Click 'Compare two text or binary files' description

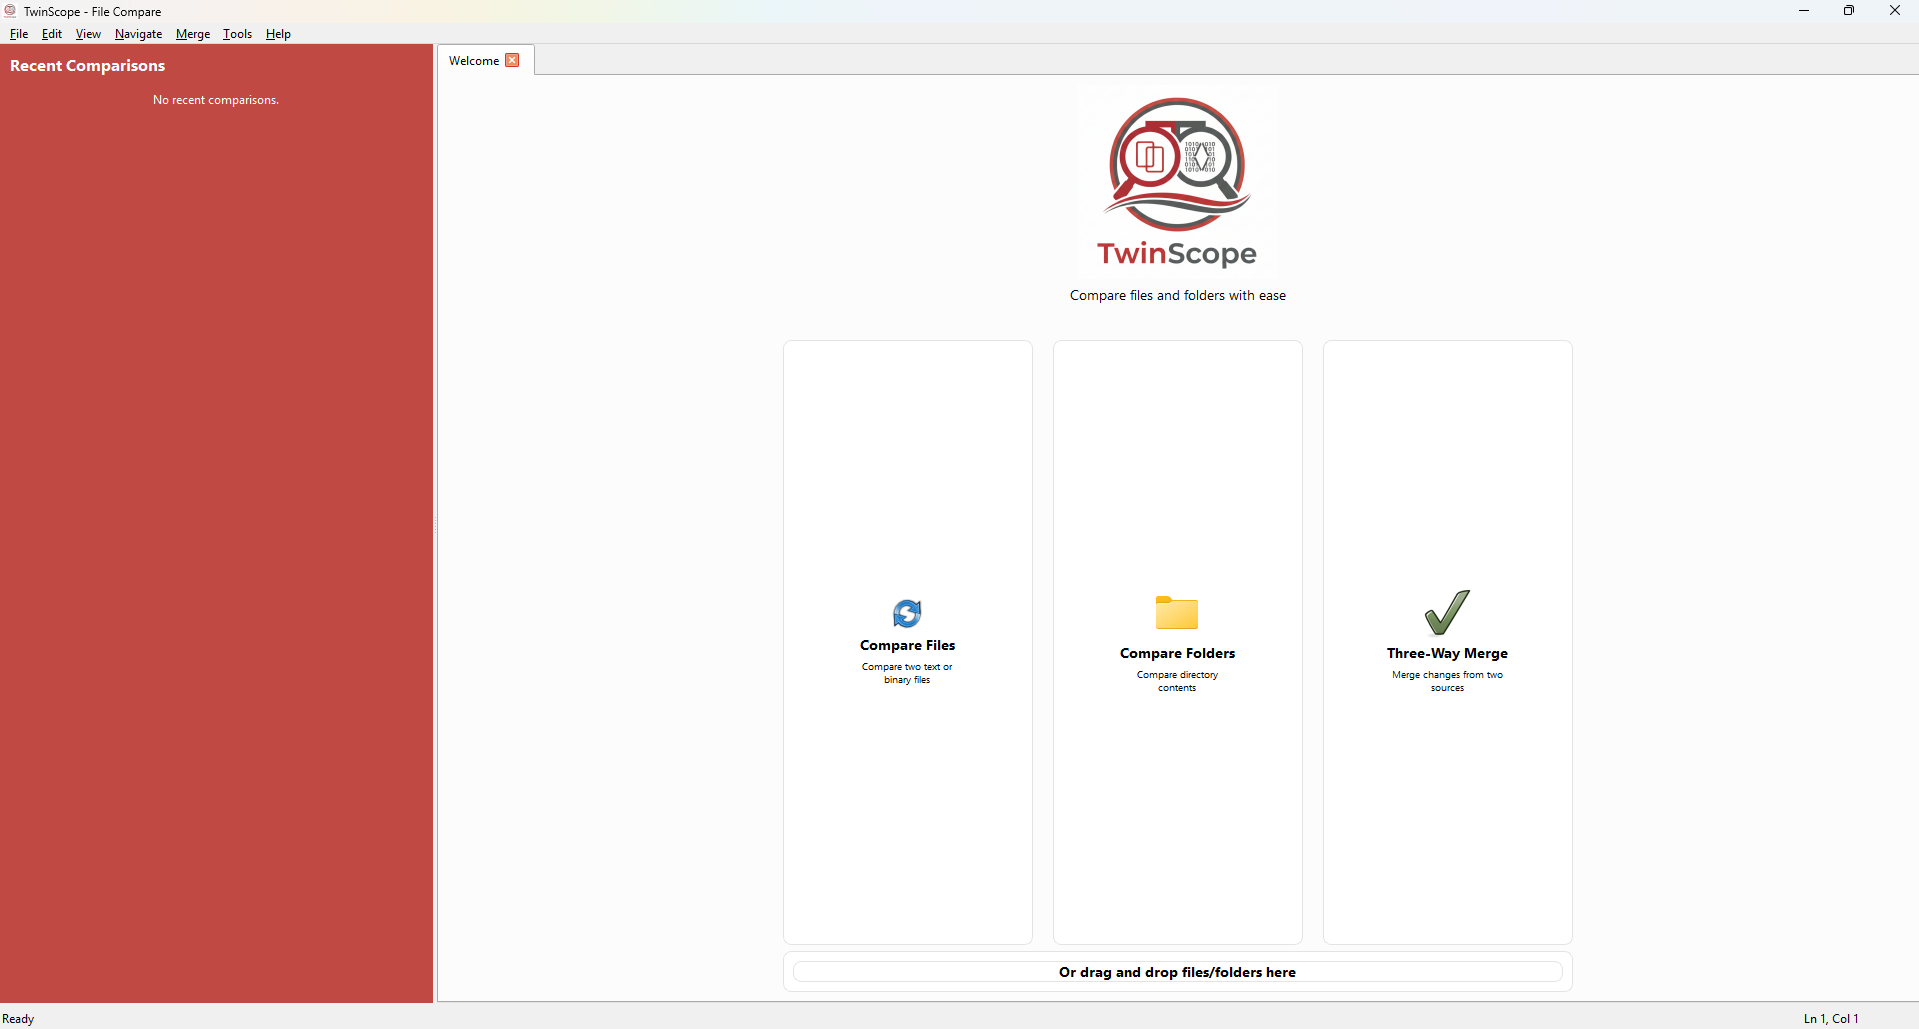[907, 673]
